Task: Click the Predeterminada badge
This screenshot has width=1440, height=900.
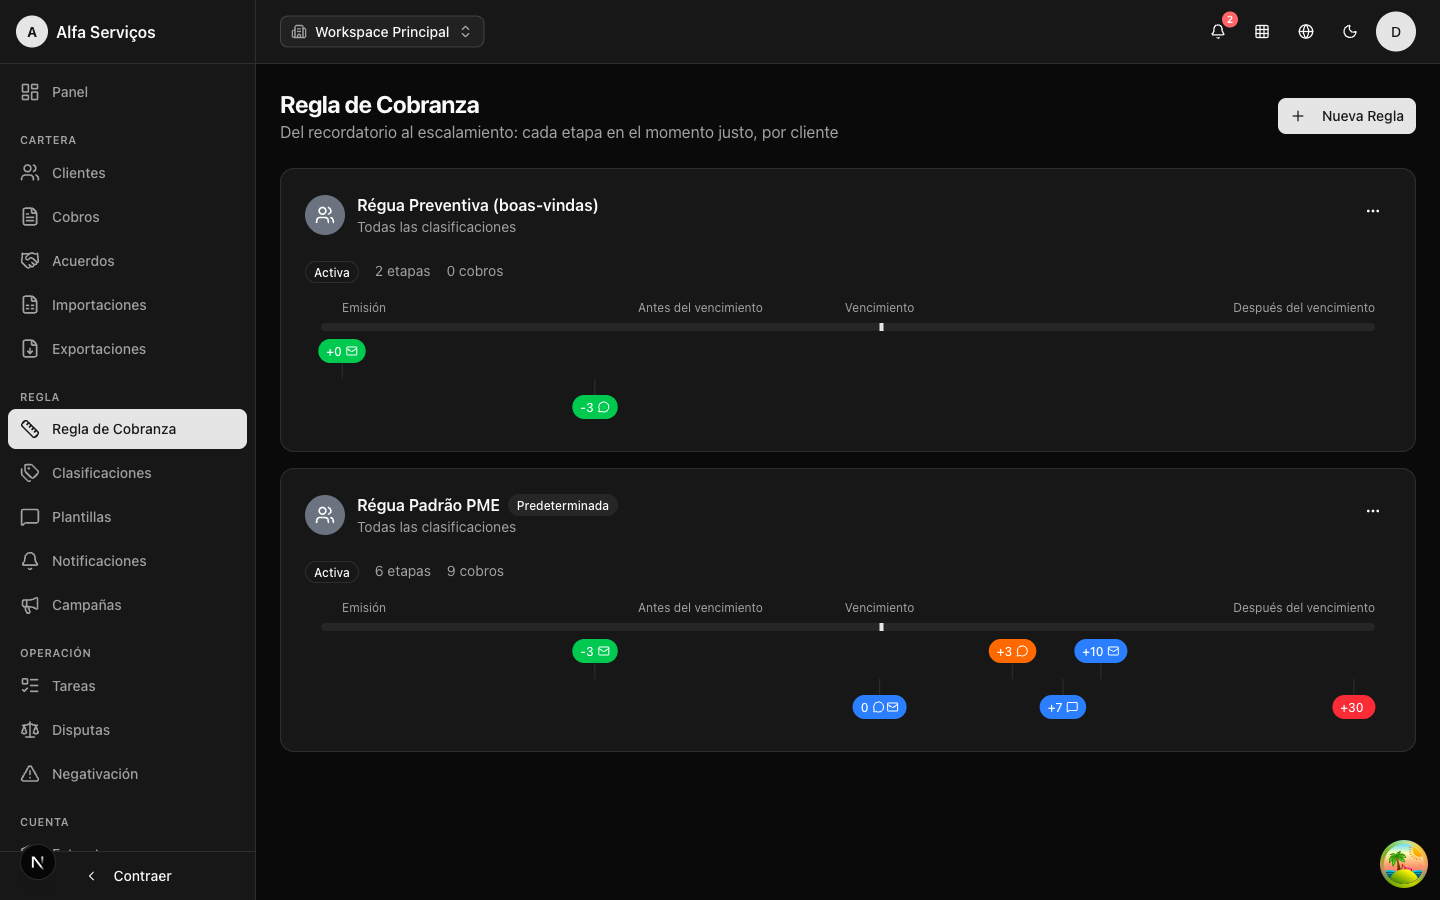Action: 563,506
